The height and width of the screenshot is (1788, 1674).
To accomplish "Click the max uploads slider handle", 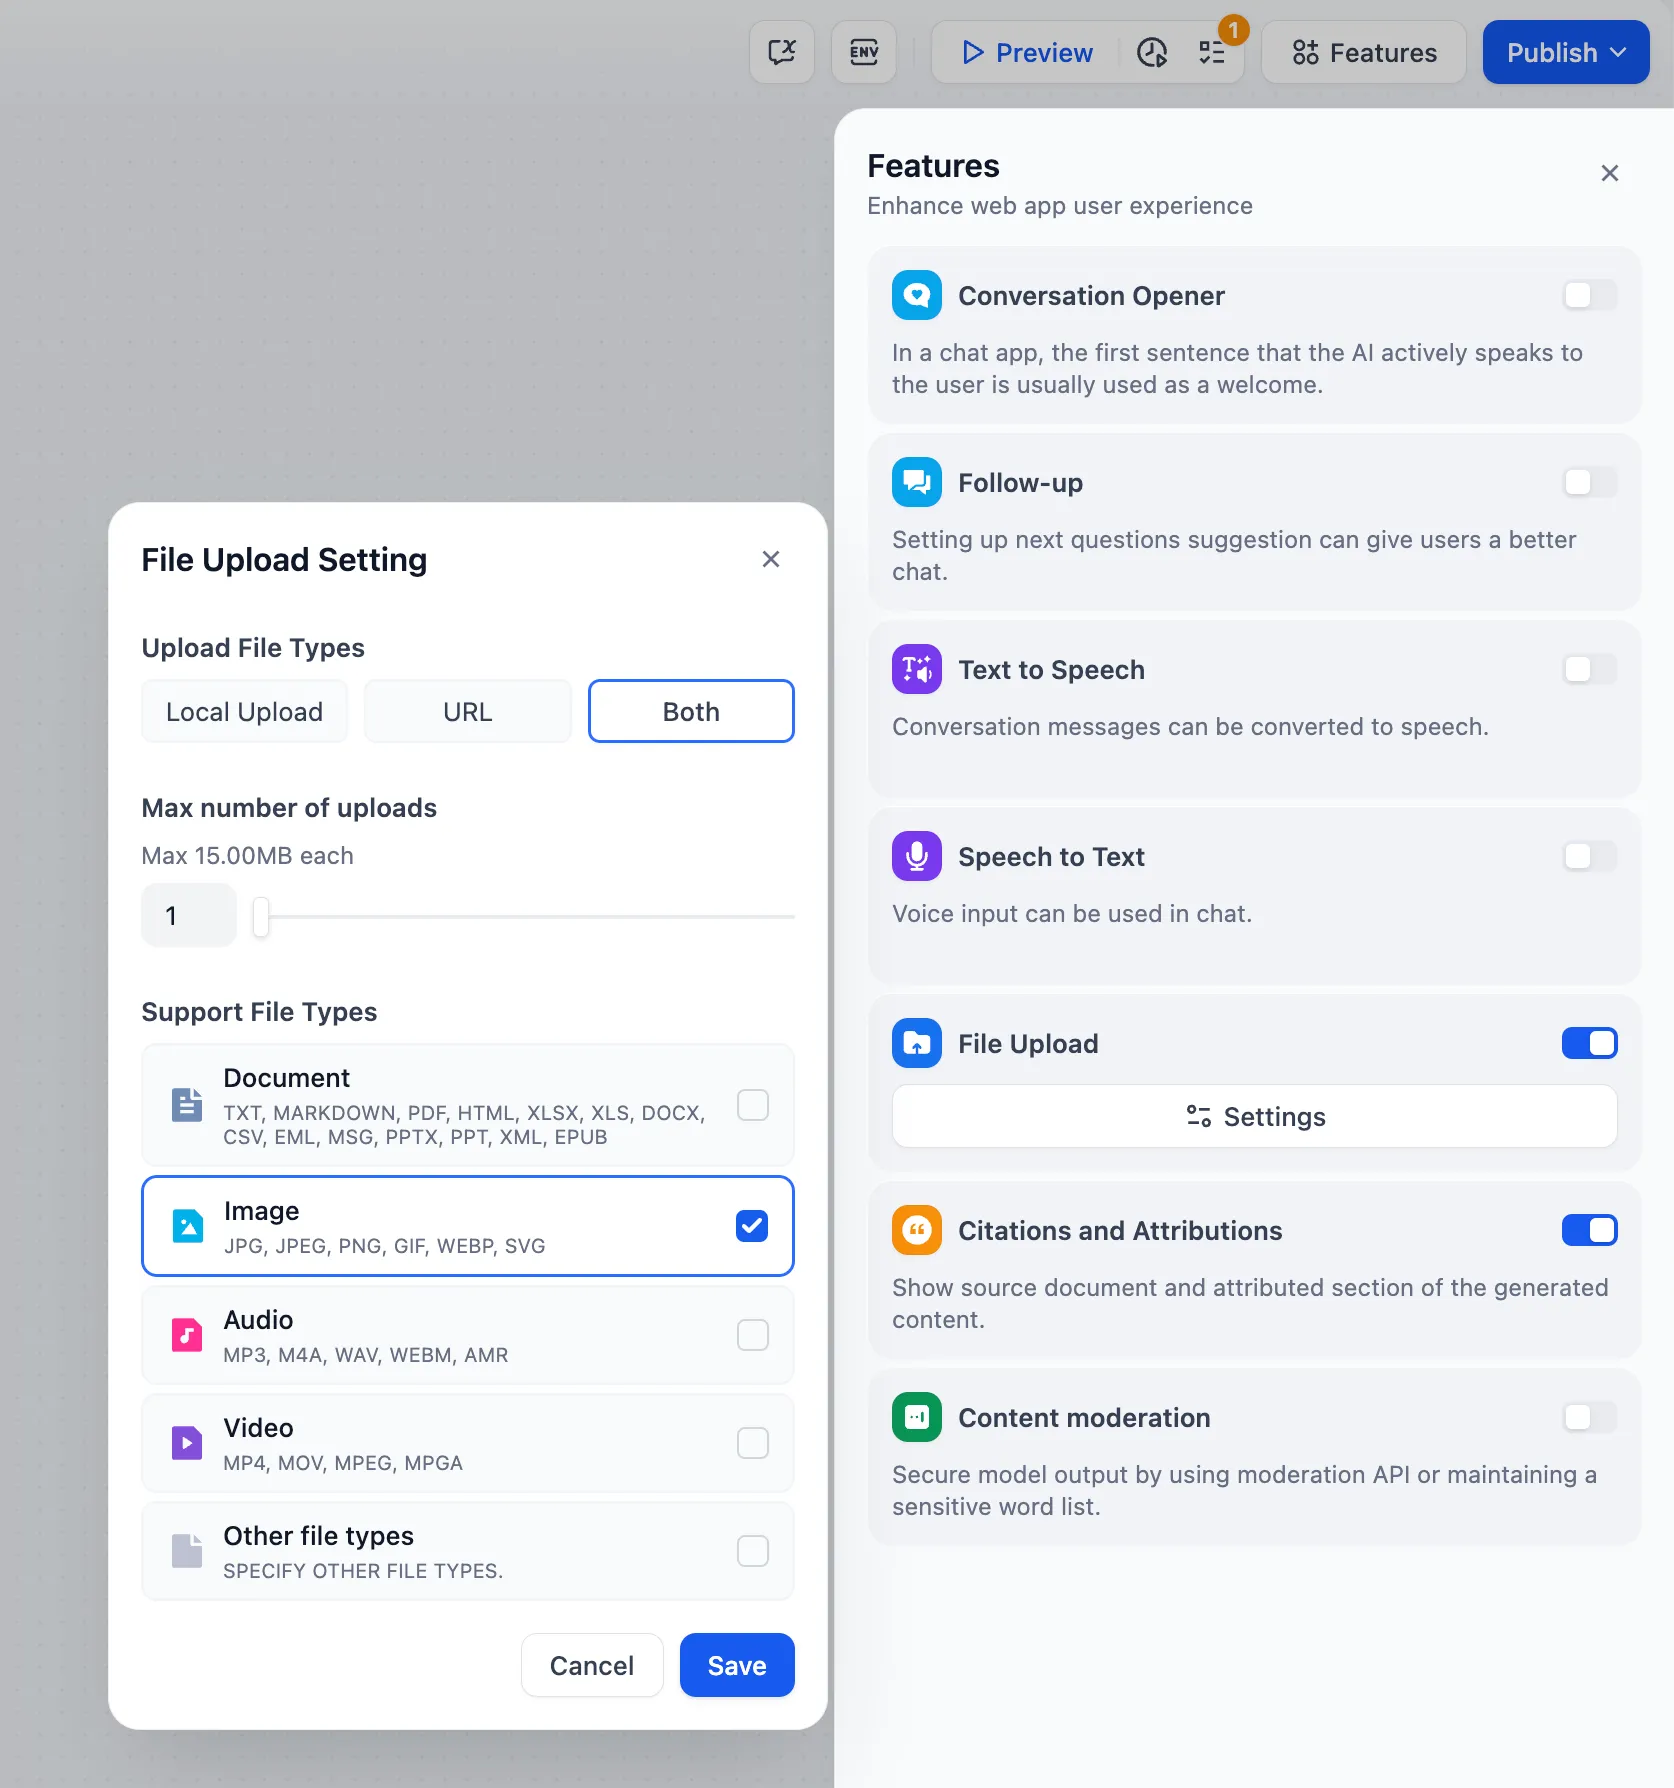I will pyautogui.click(x=261, y=916).
